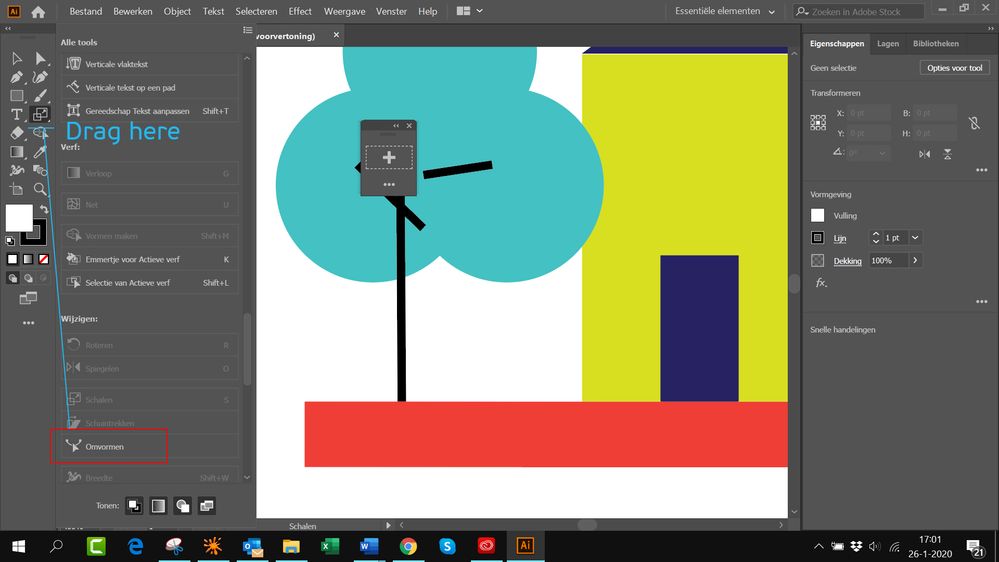This screenshot has width=999, height=562.
Task: Click the Vulling fill color swatch
Action: tap(818, 216)
